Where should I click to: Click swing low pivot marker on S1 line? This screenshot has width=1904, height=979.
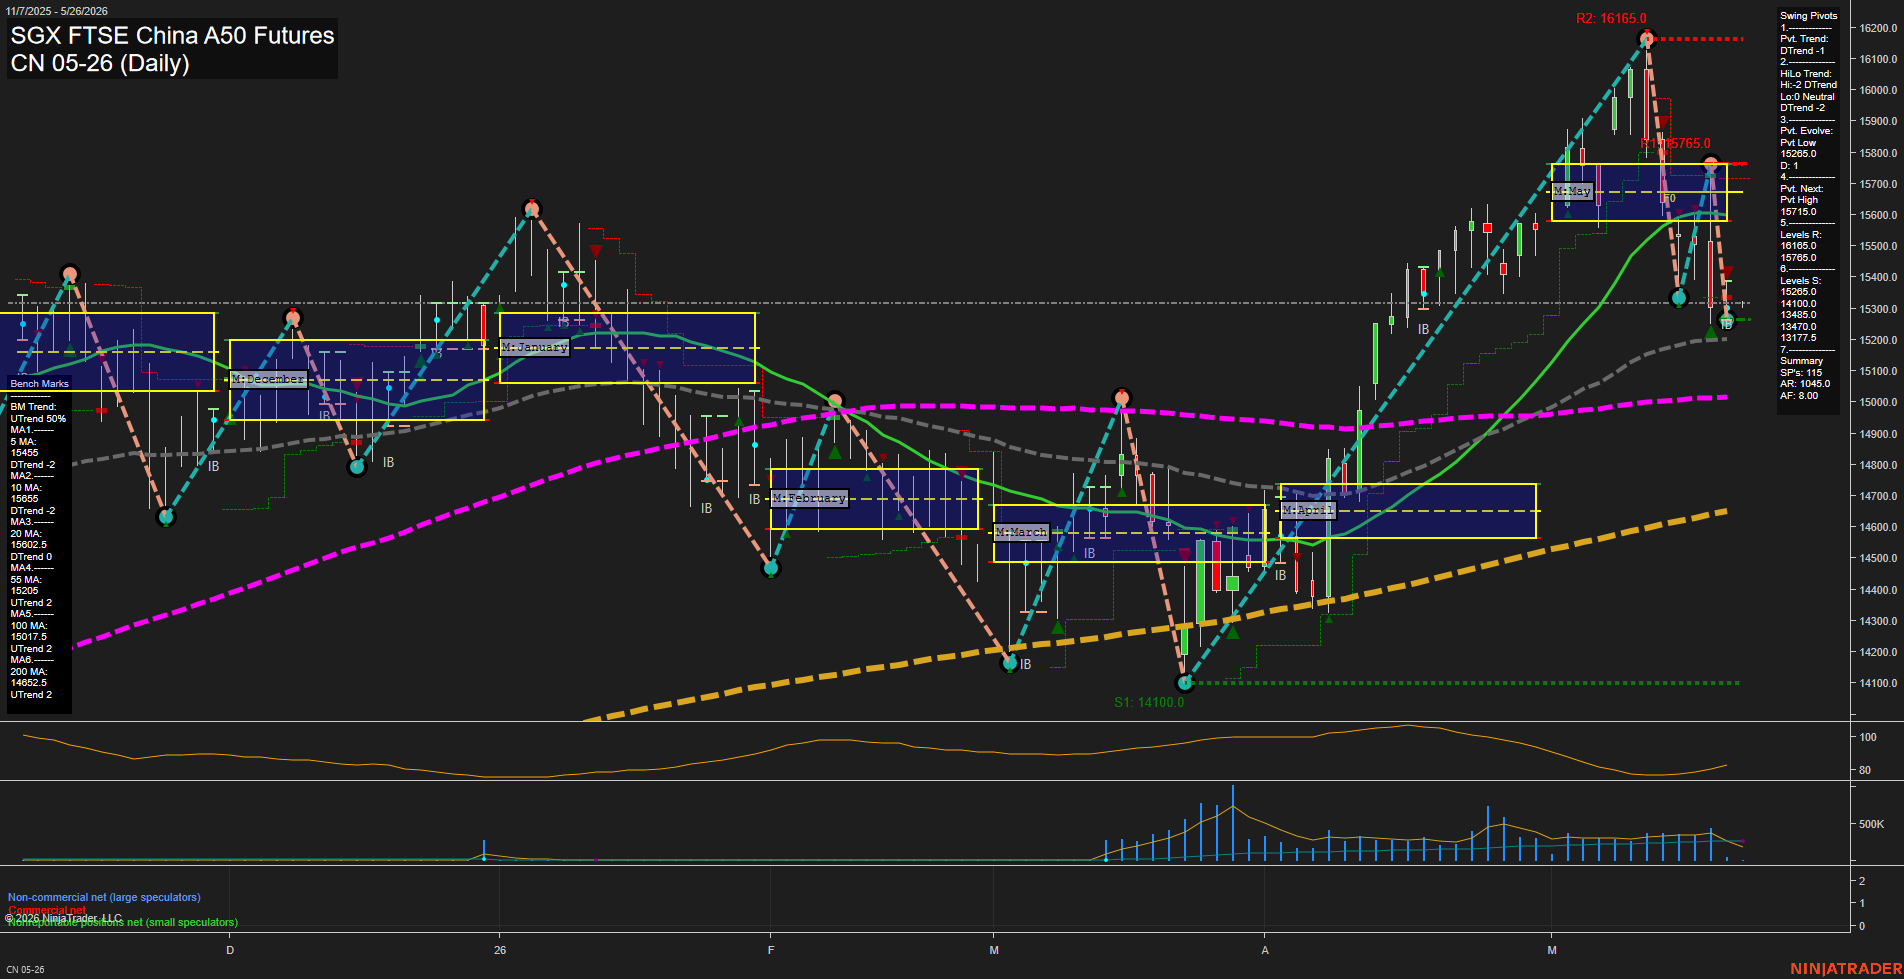click(1185, 683)
